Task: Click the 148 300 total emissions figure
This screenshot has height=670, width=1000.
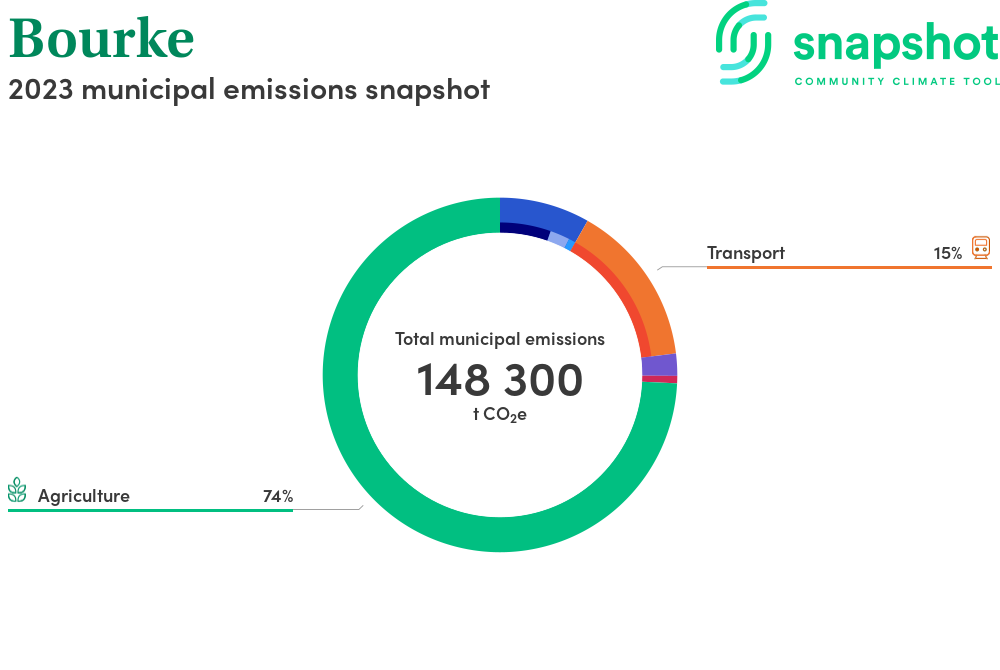Action: pos(499,380)
